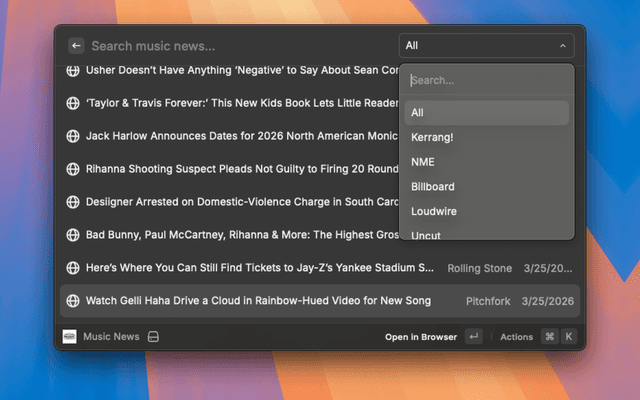Collapse the All source filter dropdown
The image size is (640, 400).
[487, 46]
